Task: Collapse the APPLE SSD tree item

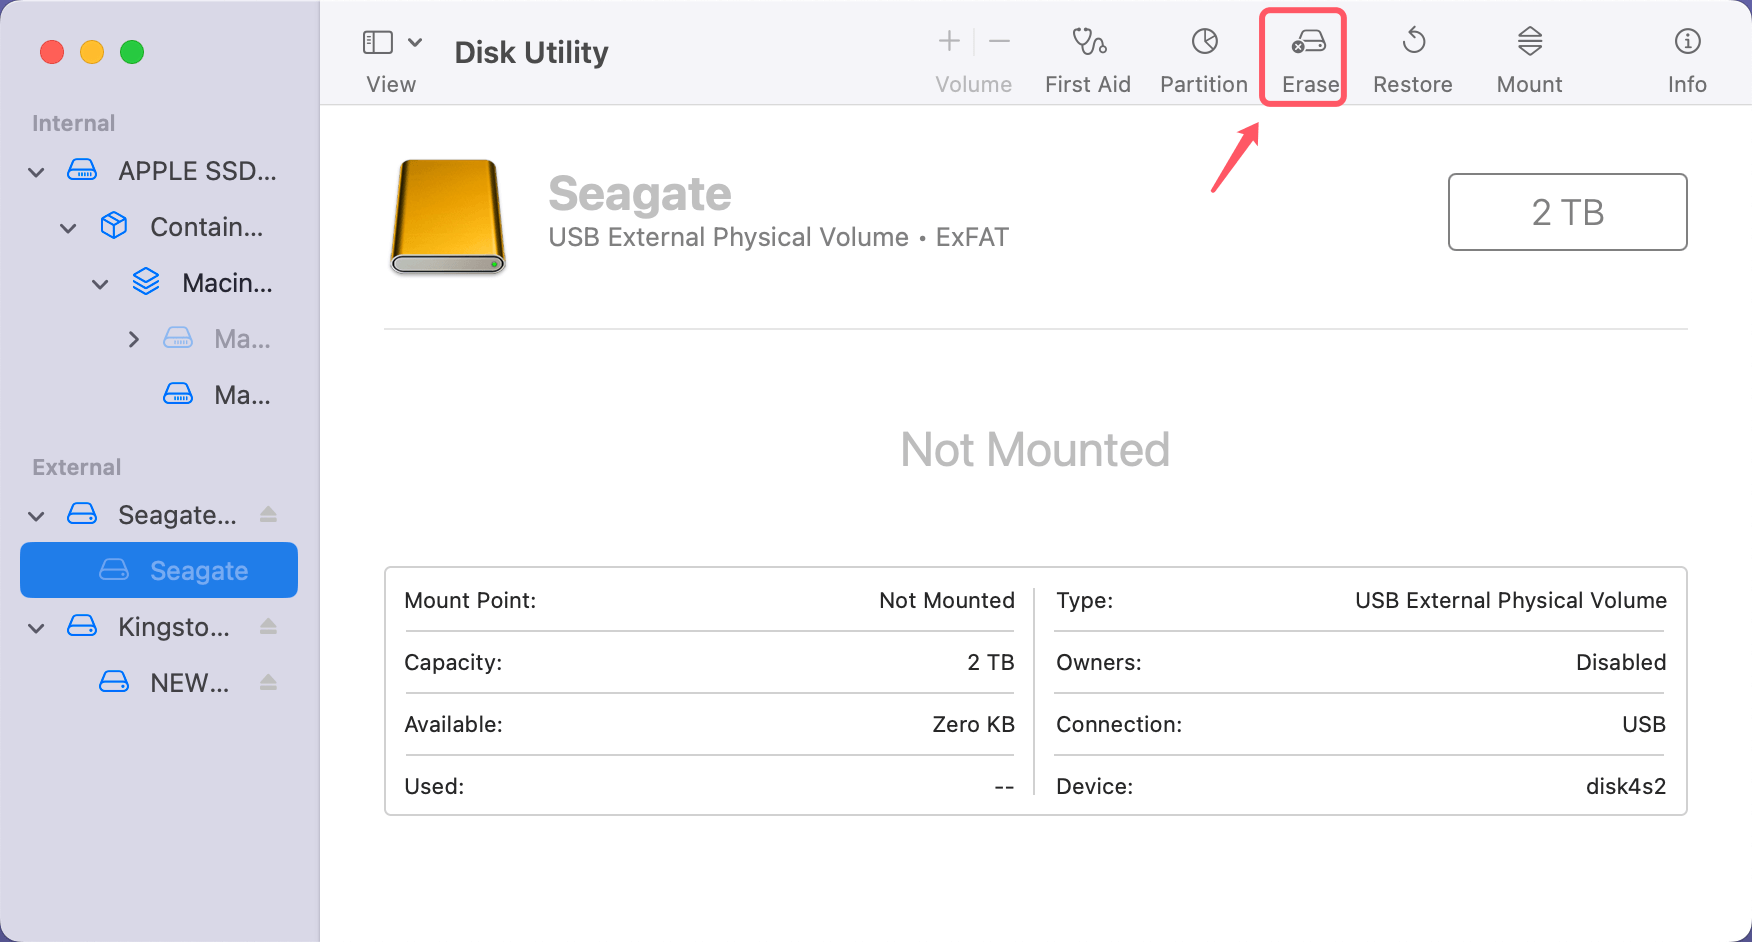Action: [x=36, y=171]
